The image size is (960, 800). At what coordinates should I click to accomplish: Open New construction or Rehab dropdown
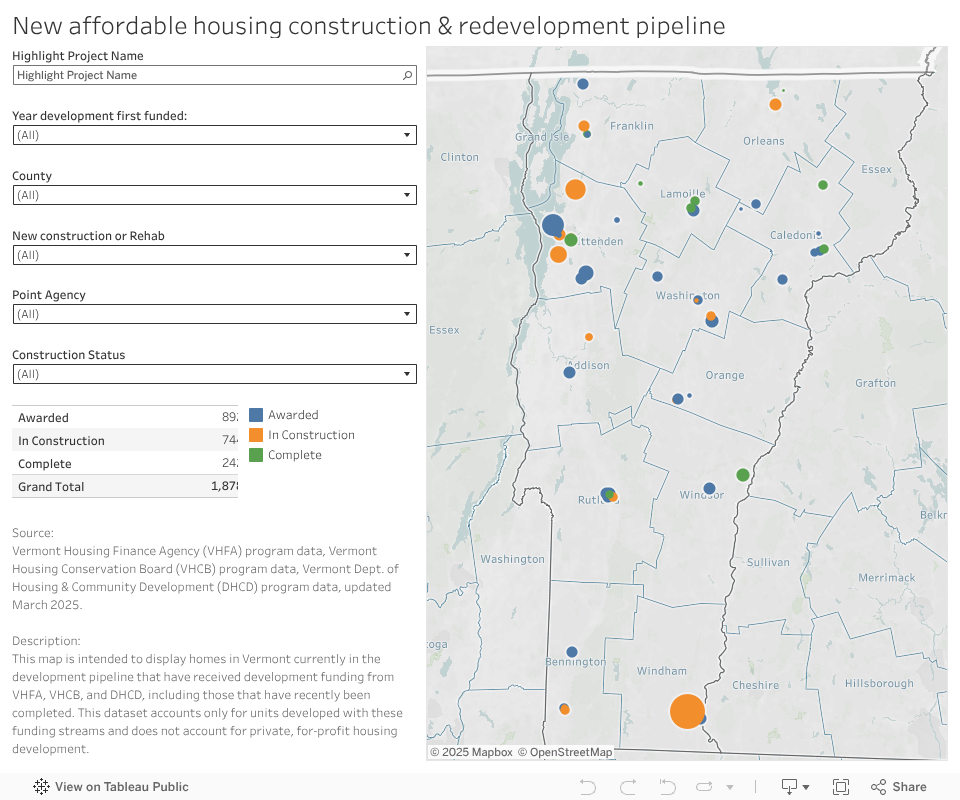pyautogui.click(x=407, y=255)
